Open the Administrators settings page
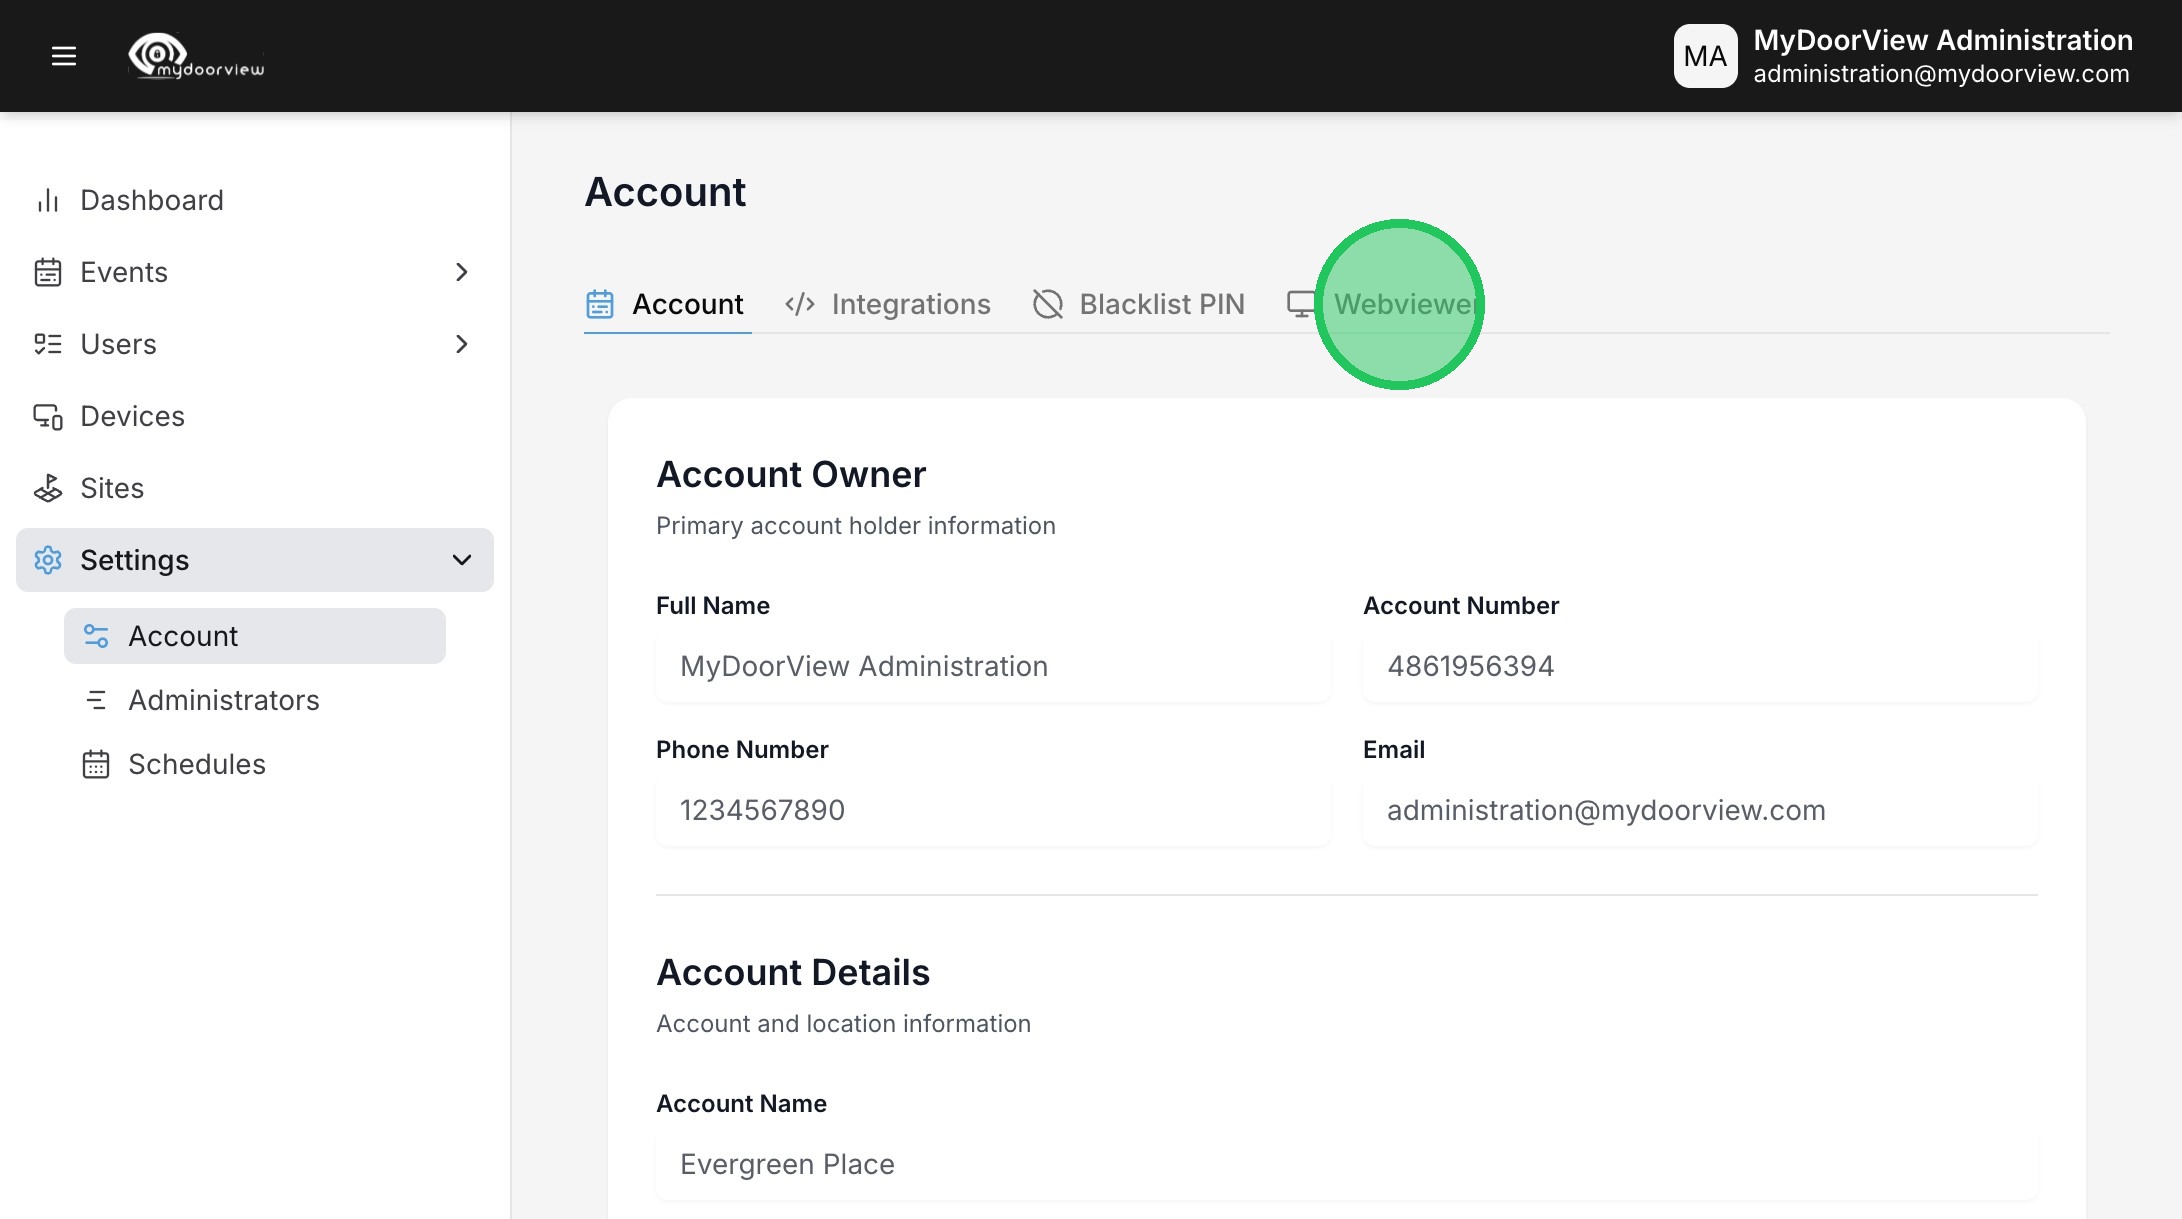The height and width of the screenshot is (1219, 2182). tap(223, 700)
